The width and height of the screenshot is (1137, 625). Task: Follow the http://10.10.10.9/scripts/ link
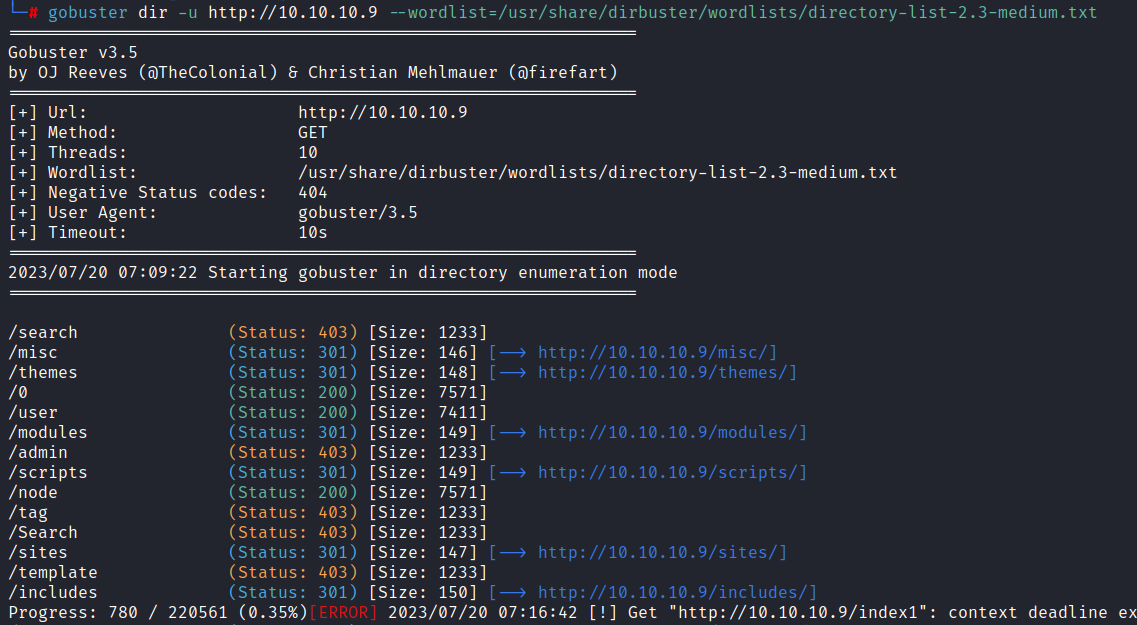672,472
